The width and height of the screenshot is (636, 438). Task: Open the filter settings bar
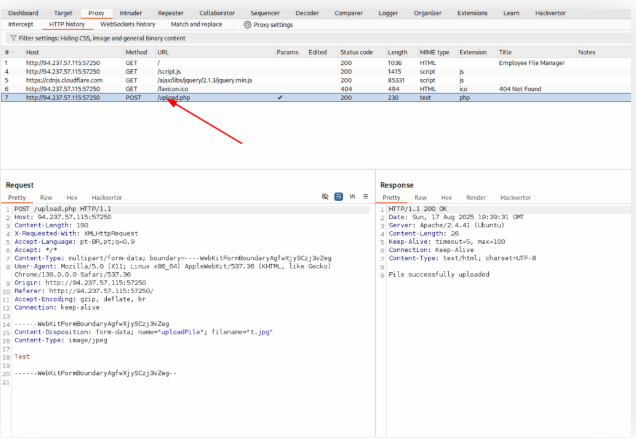[x=100, y=37]
